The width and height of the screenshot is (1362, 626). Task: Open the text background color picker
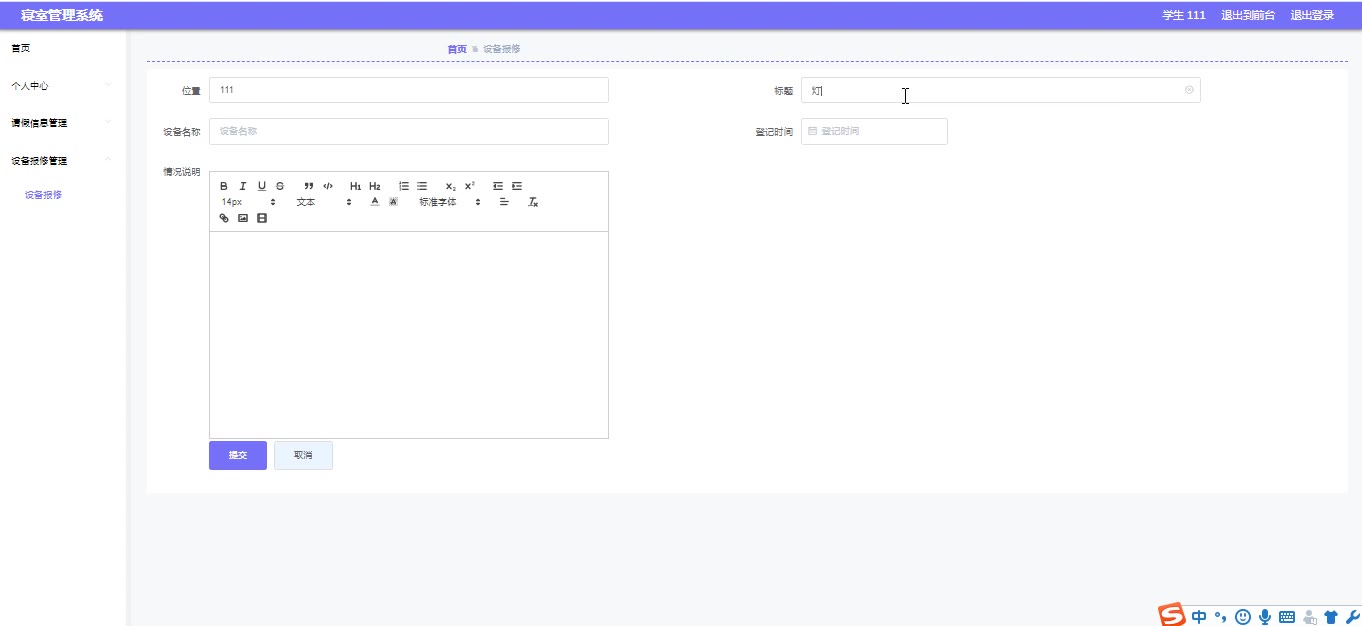[393, 202]
